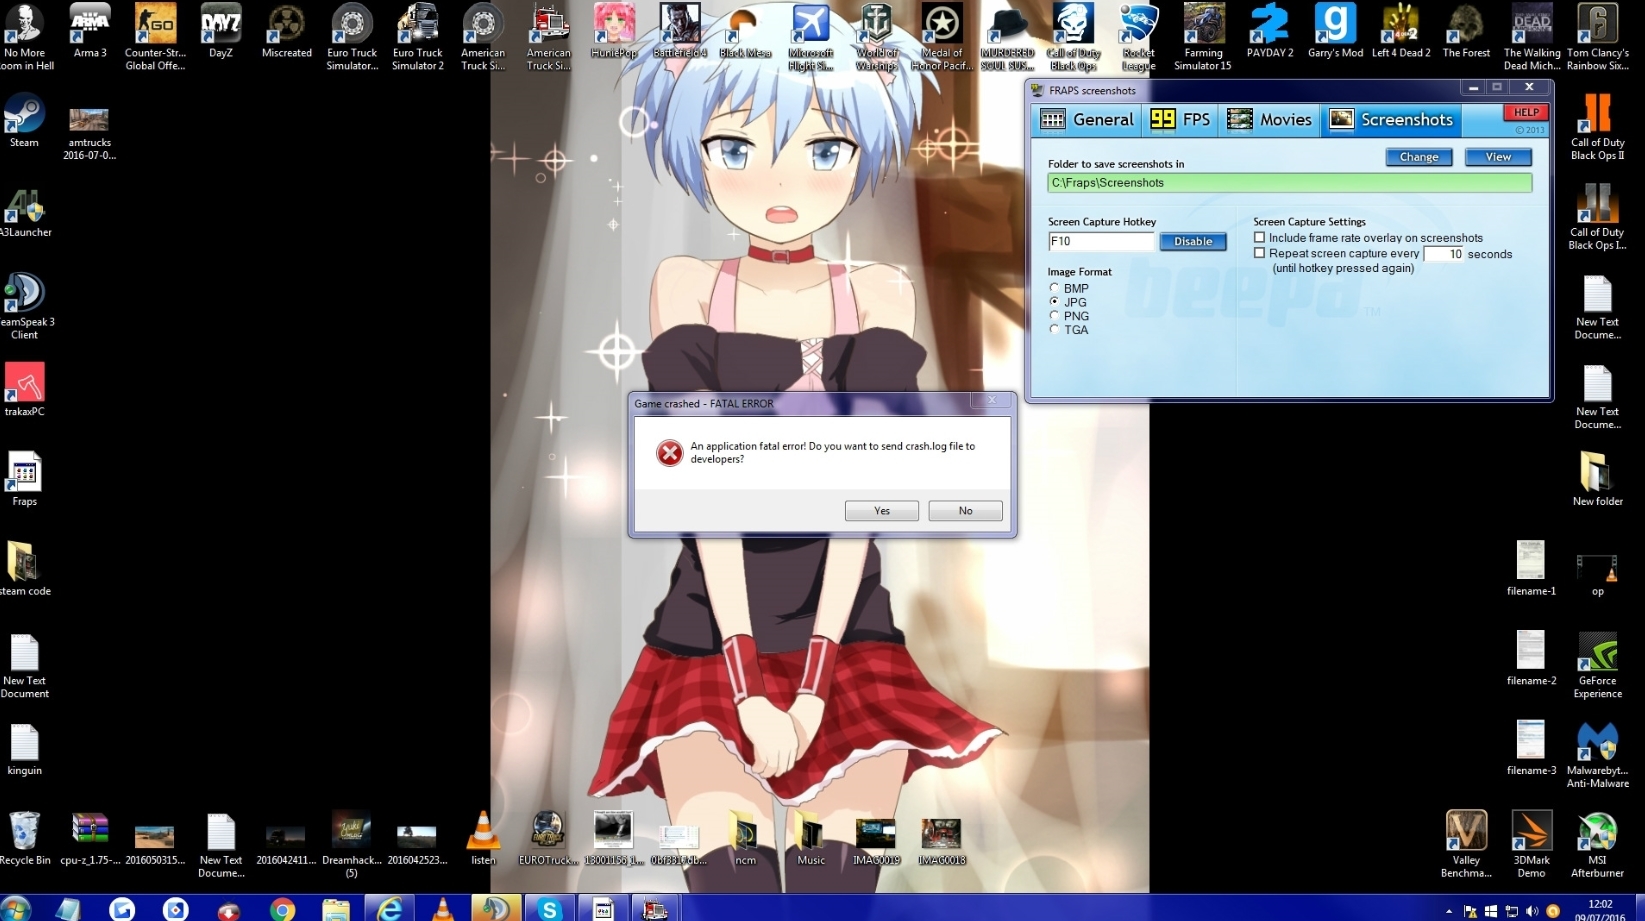Enable frame rate overlay on screenshots
The image size is (1645, 921).
1260,238
